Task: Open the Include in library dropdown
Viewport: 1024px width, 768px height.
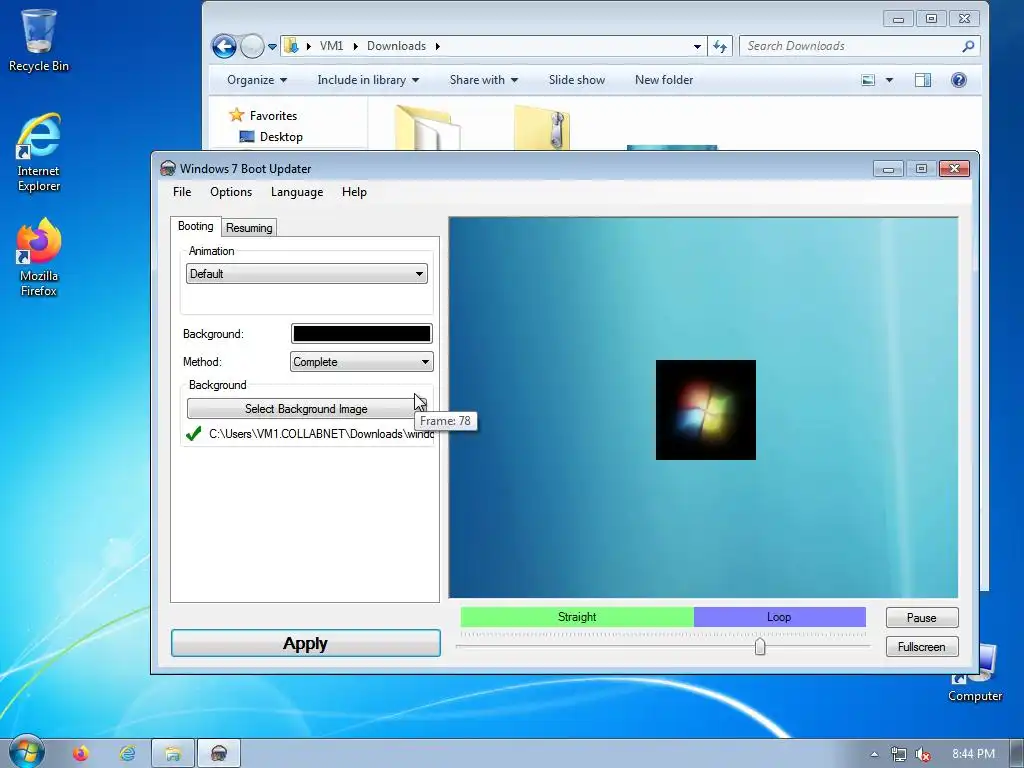Action: click(x=368, y=80)
